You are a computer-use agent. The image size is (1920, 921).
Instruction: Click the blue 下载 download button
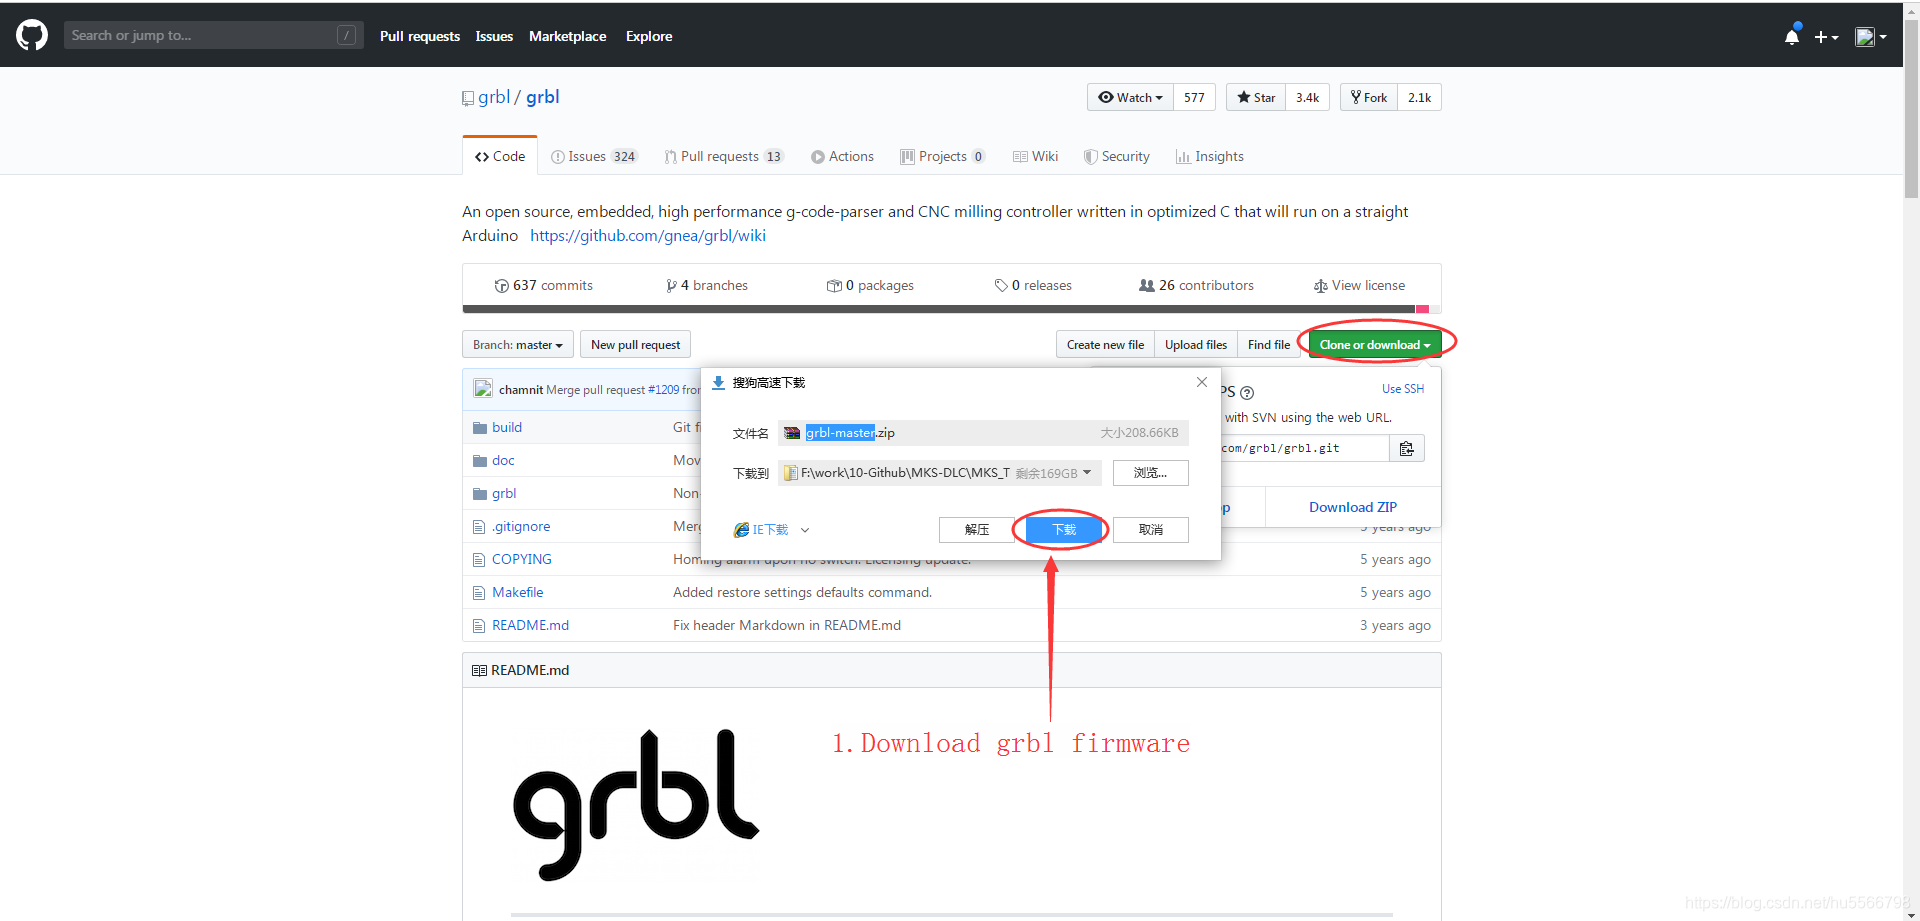click(x=1064, y=530)
